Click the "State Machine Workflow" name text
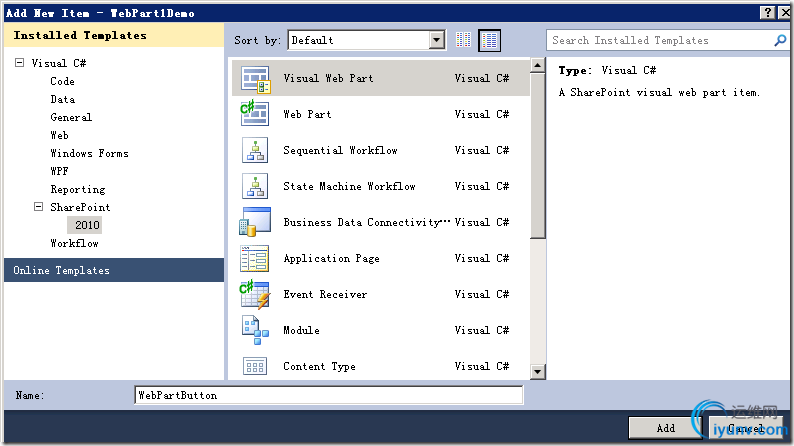Screen dimensions: 794x446 [x=349, y=186]
